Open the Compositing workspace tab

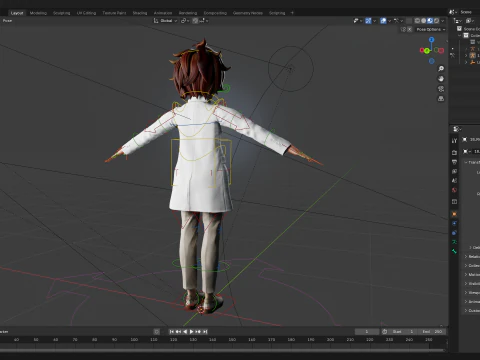pos(215,13)
